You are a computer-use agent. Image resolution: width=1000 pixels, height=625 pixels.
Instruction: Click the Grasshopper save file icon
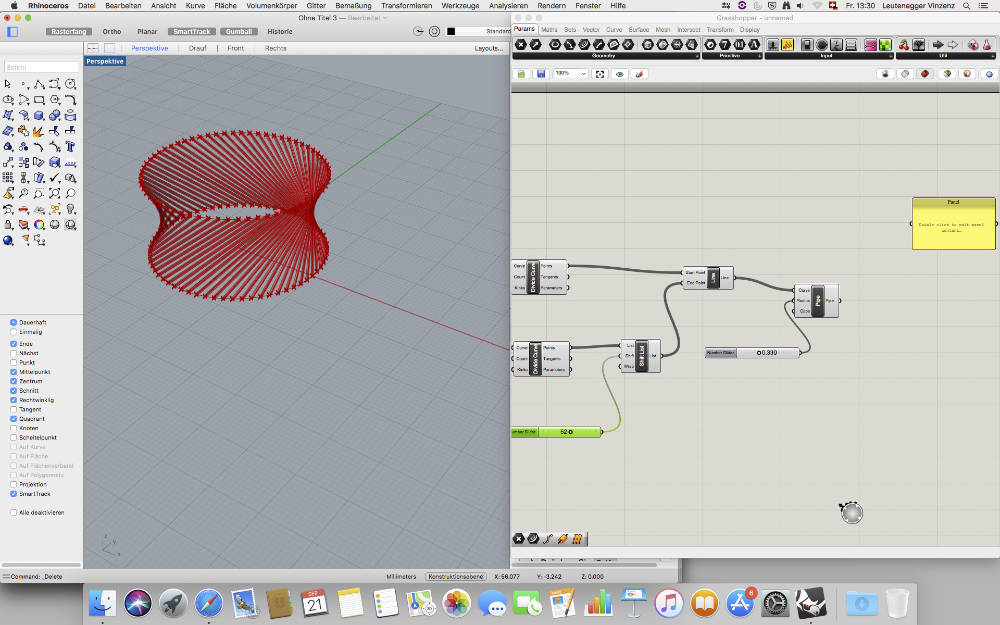tap(541, 74)
